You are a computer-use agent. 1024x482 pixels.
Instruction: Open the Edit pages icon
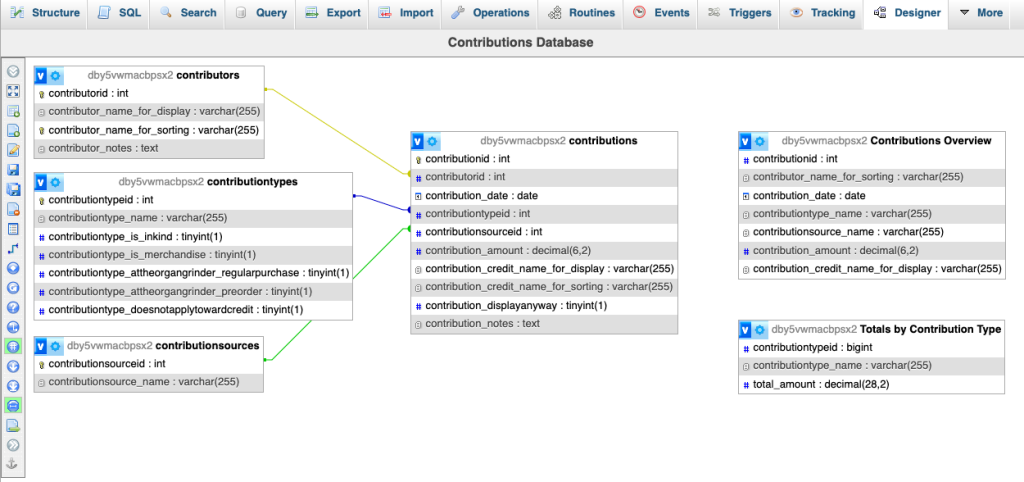point(12,150)
